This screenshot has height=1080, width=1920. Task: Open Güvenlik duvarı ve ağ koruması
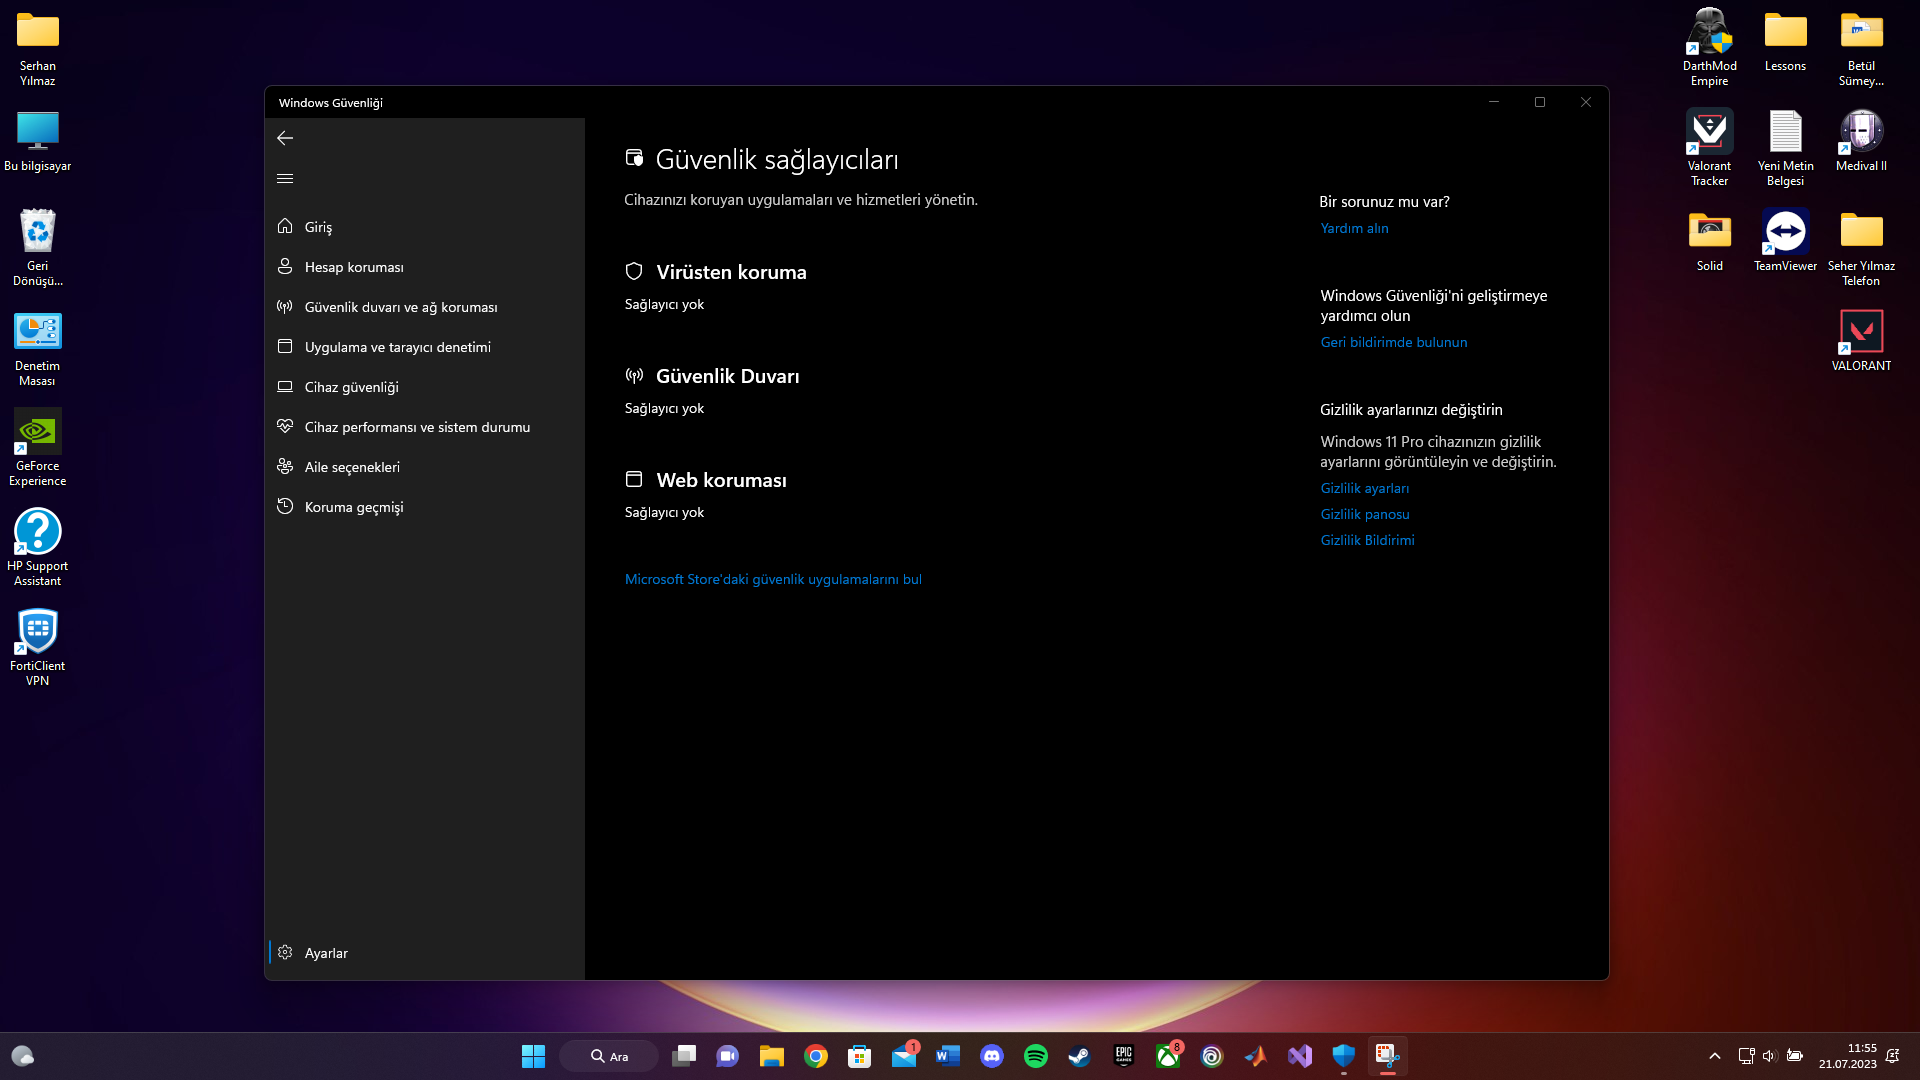[x=400, y=307]
